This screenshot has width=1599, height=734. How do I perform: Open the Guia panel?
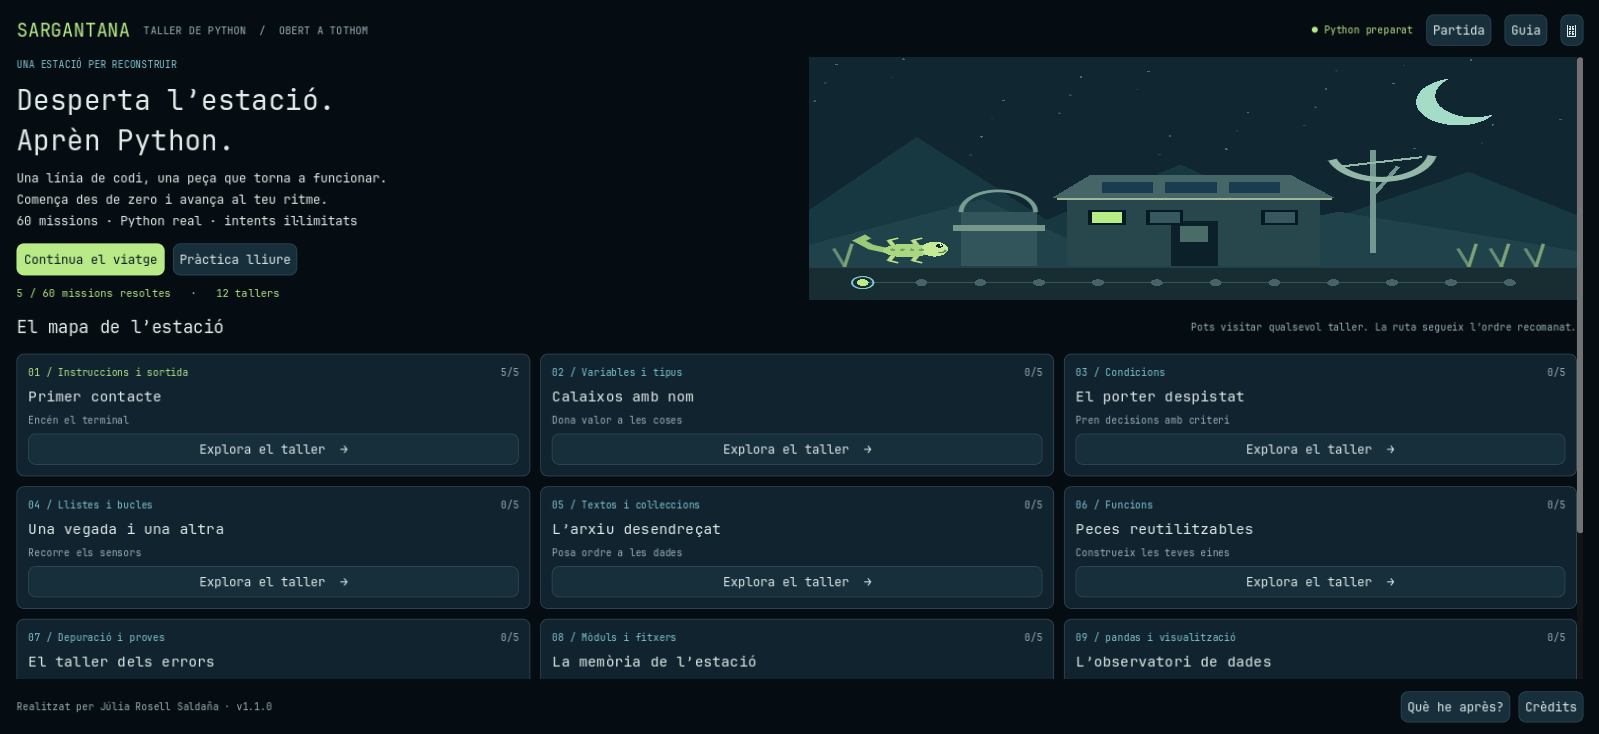[x=1525, y=30]
